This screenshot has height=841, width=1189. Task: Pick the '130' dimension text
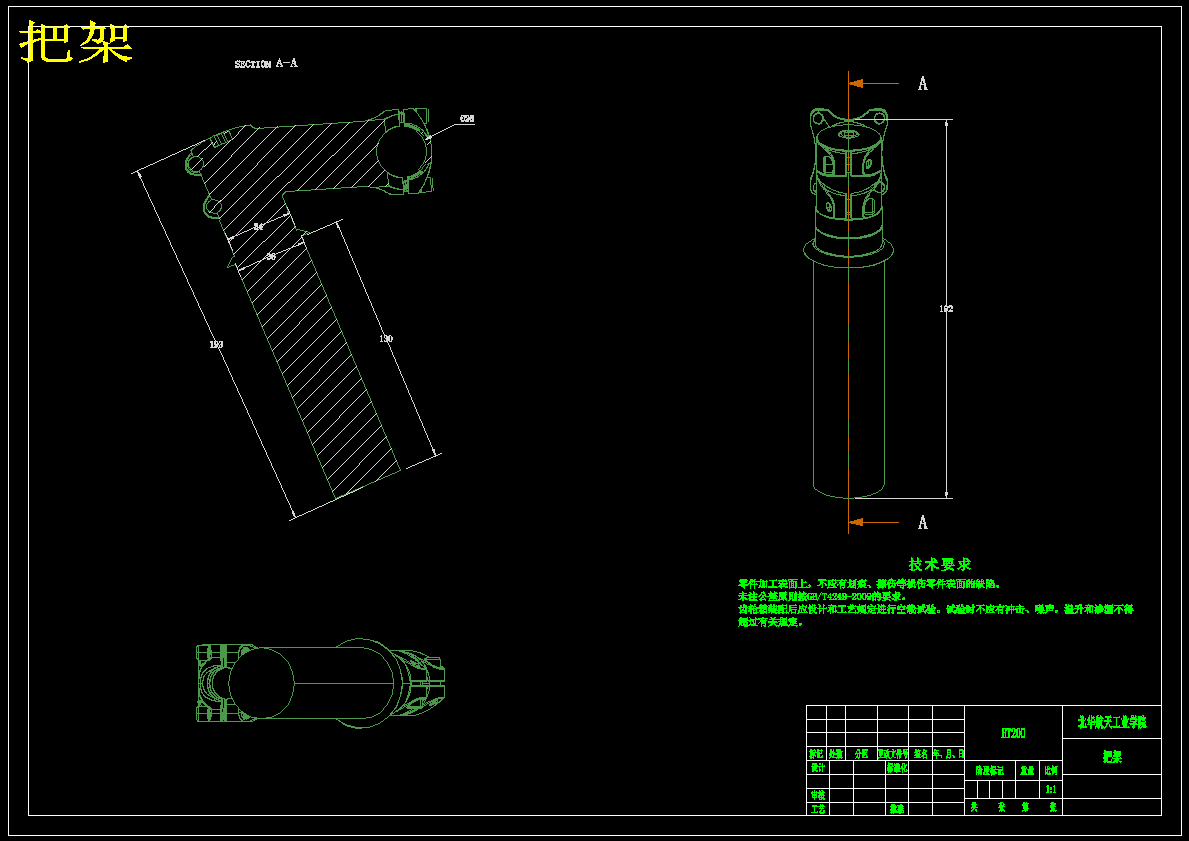tap(386, 339)
